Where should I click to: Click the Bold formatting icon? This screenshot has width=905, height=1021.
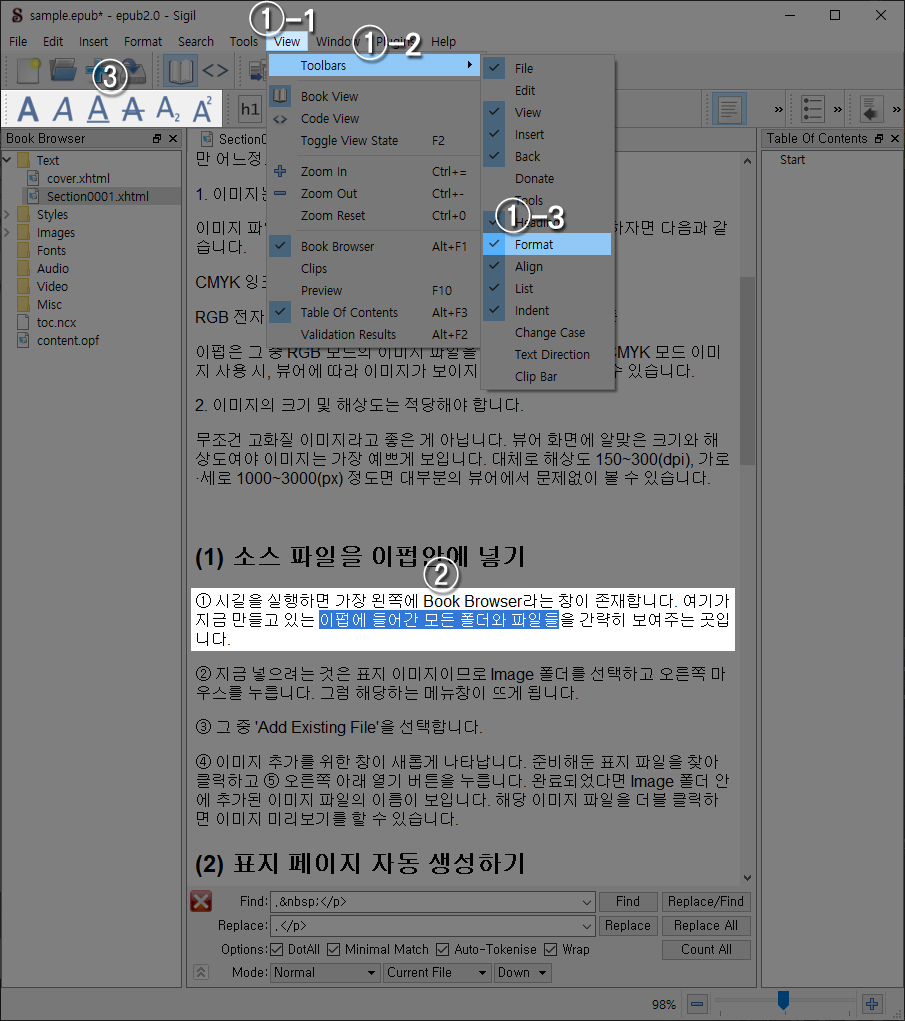tap(29, 108)
